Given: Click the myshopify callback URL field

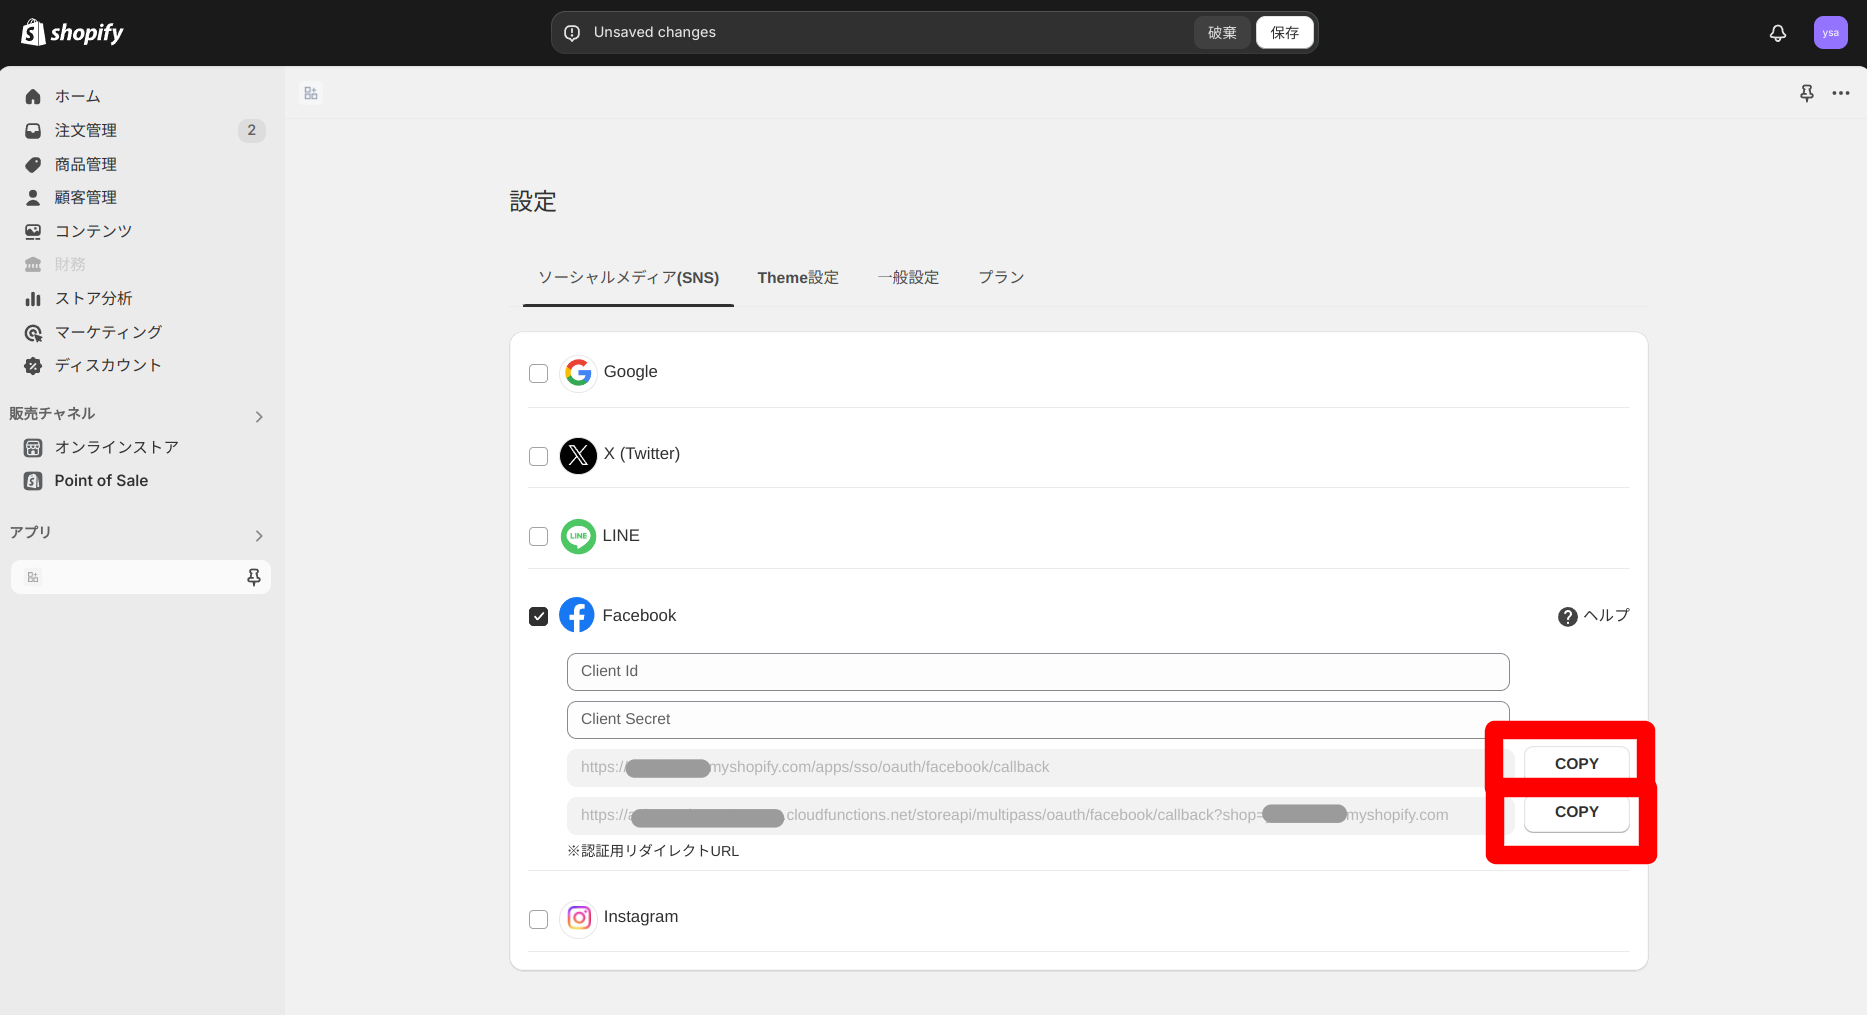Looking at the screenshot, I should (x=1038, y=768).
